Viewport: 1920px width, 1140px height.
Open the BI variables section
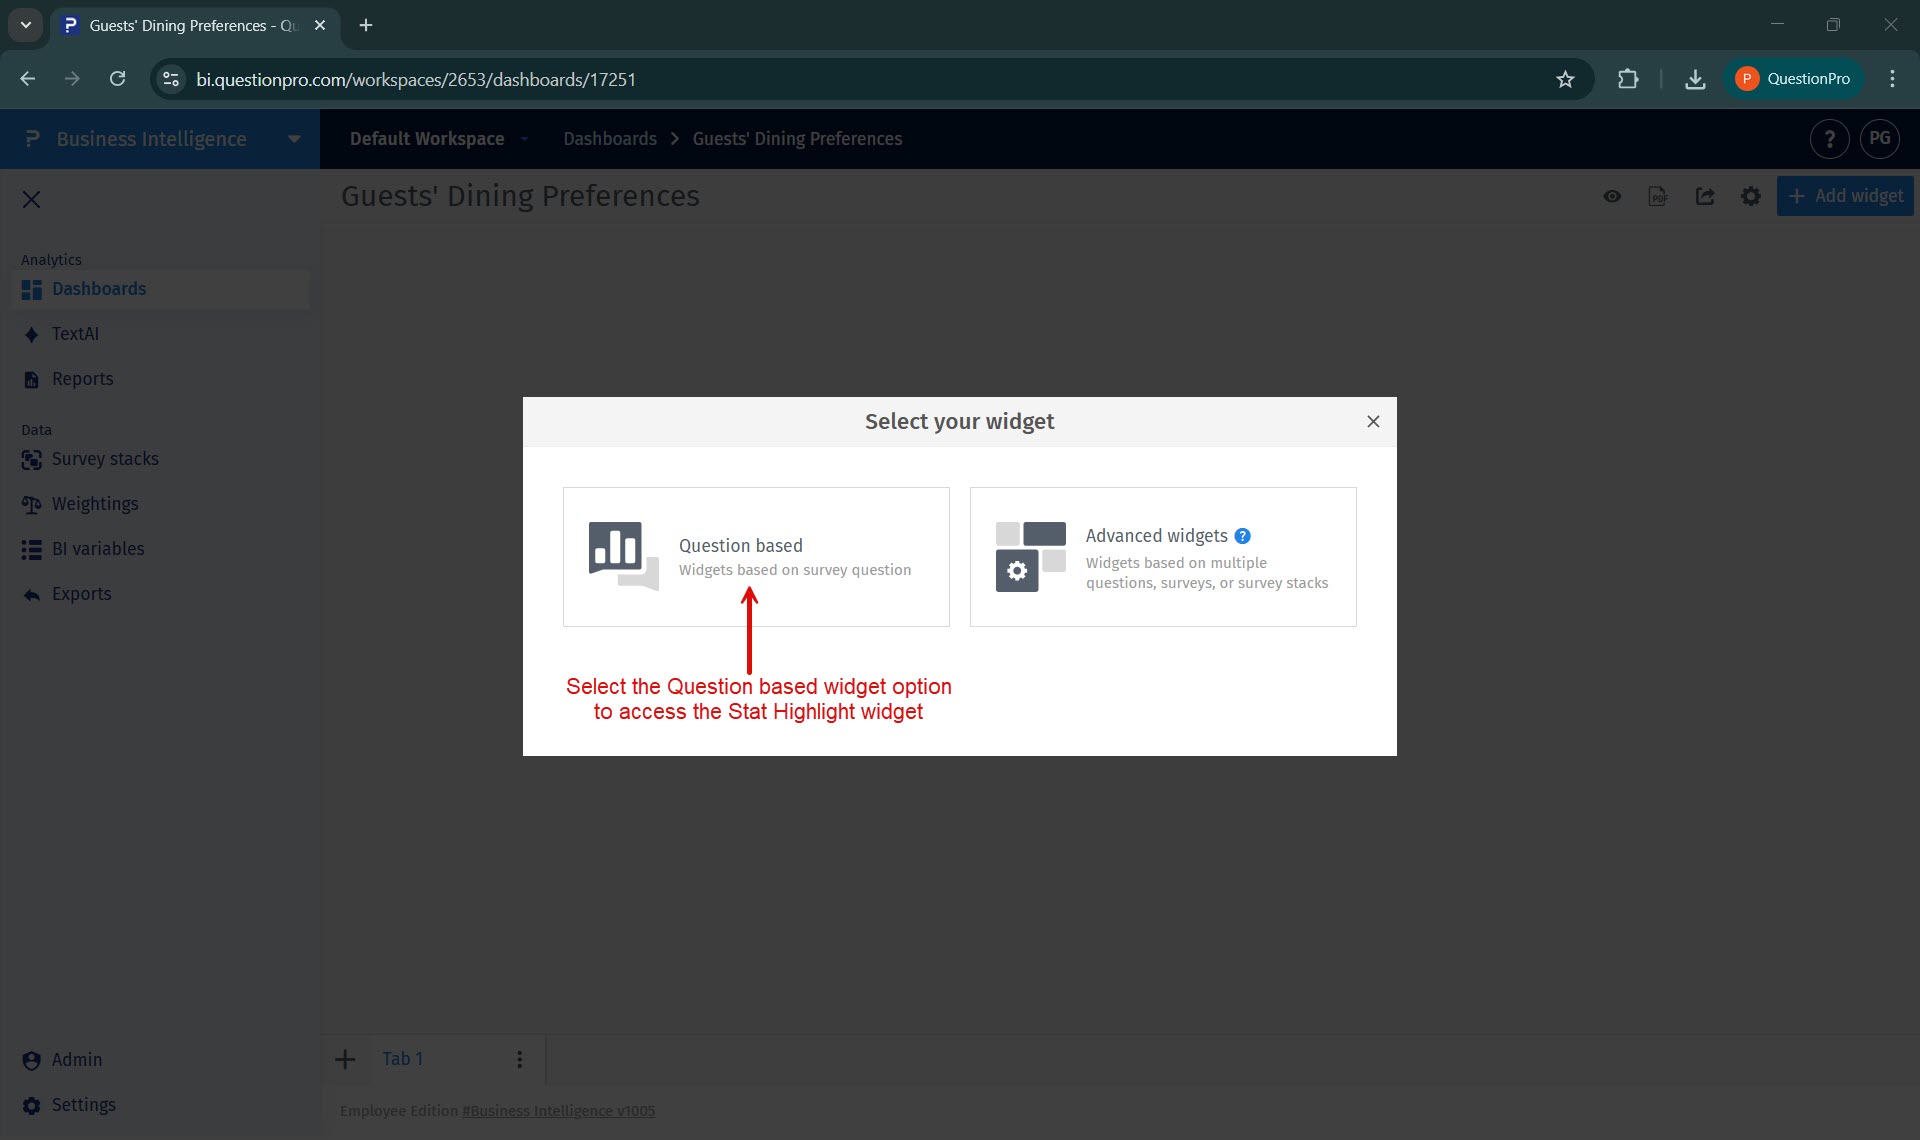tap(98, 548)
